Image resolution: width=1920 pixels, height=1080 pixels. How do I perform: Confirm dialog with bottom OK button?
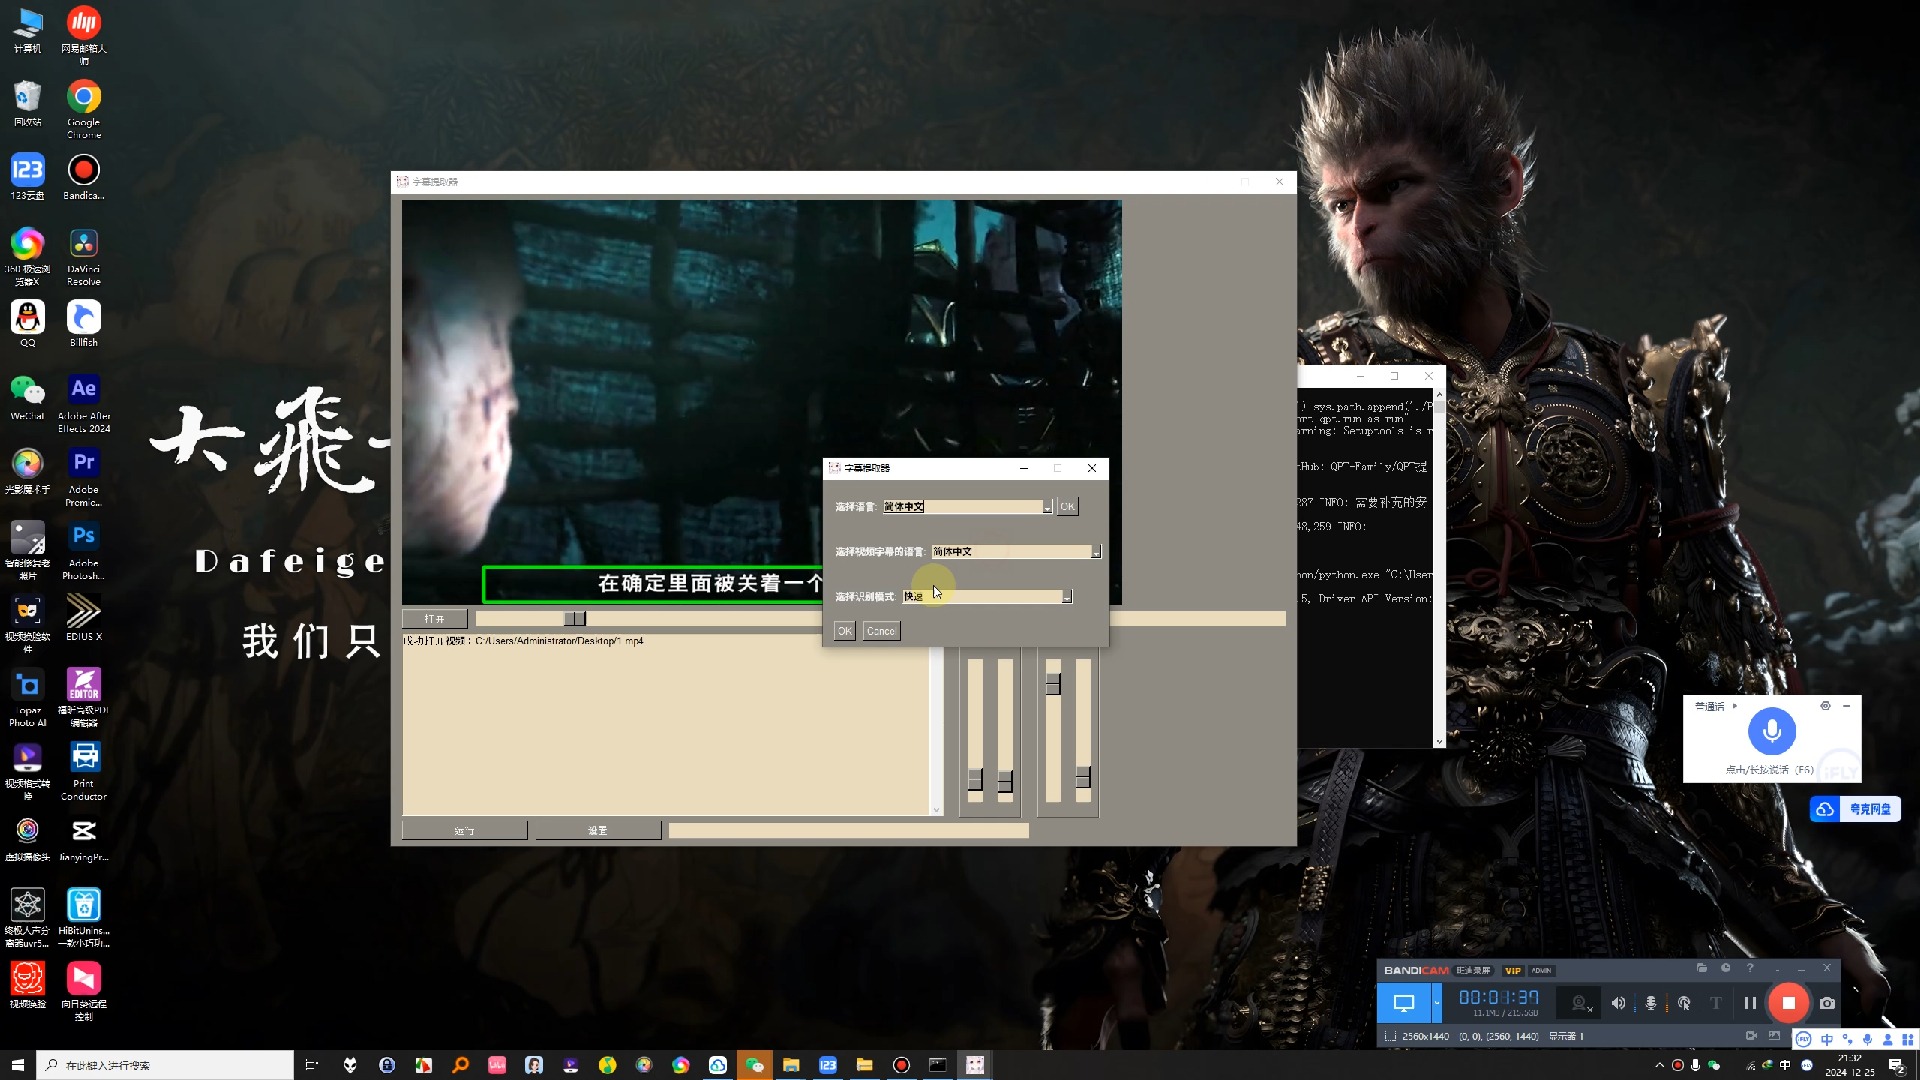[x=844, y=631]
